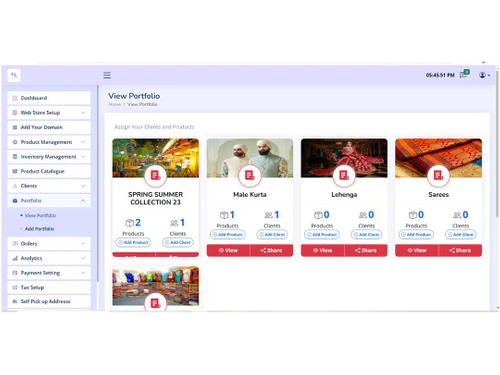Click Share button on Sarees card
This screenshot has height=375, width=500.
pyautogui.click(x=460, y=250)
